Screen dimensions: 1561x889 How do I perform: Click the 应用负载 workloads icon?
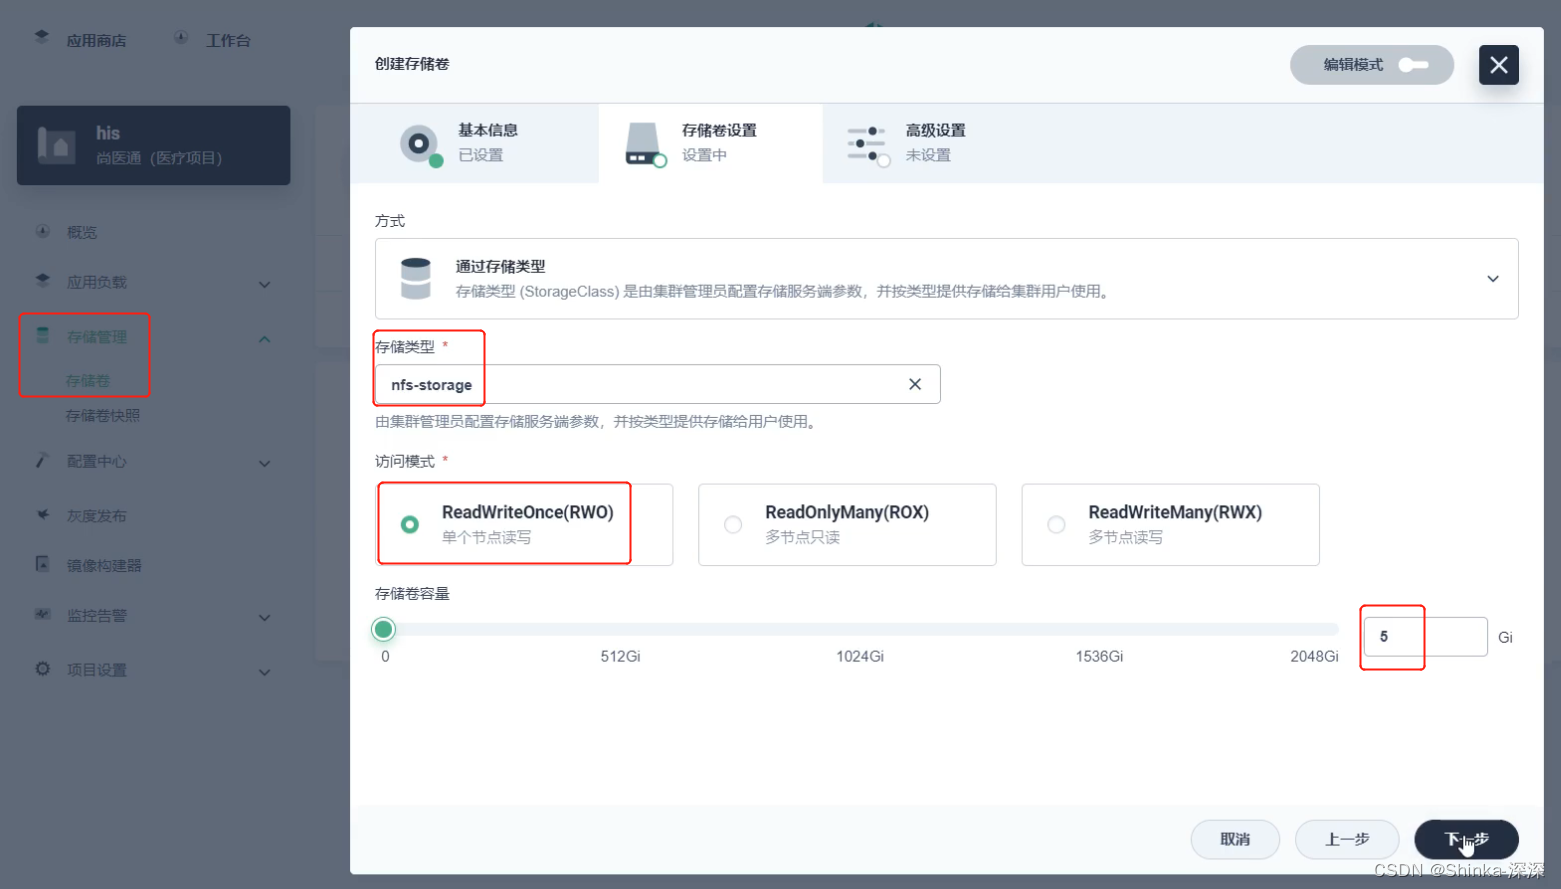43,281
